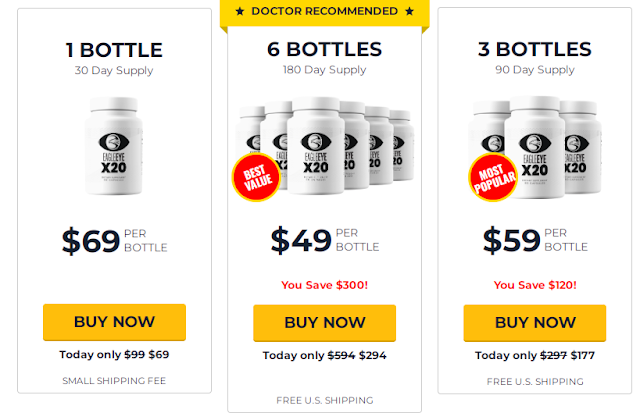Click 'Today only $594 $294' text

click(x=324, y=355)
